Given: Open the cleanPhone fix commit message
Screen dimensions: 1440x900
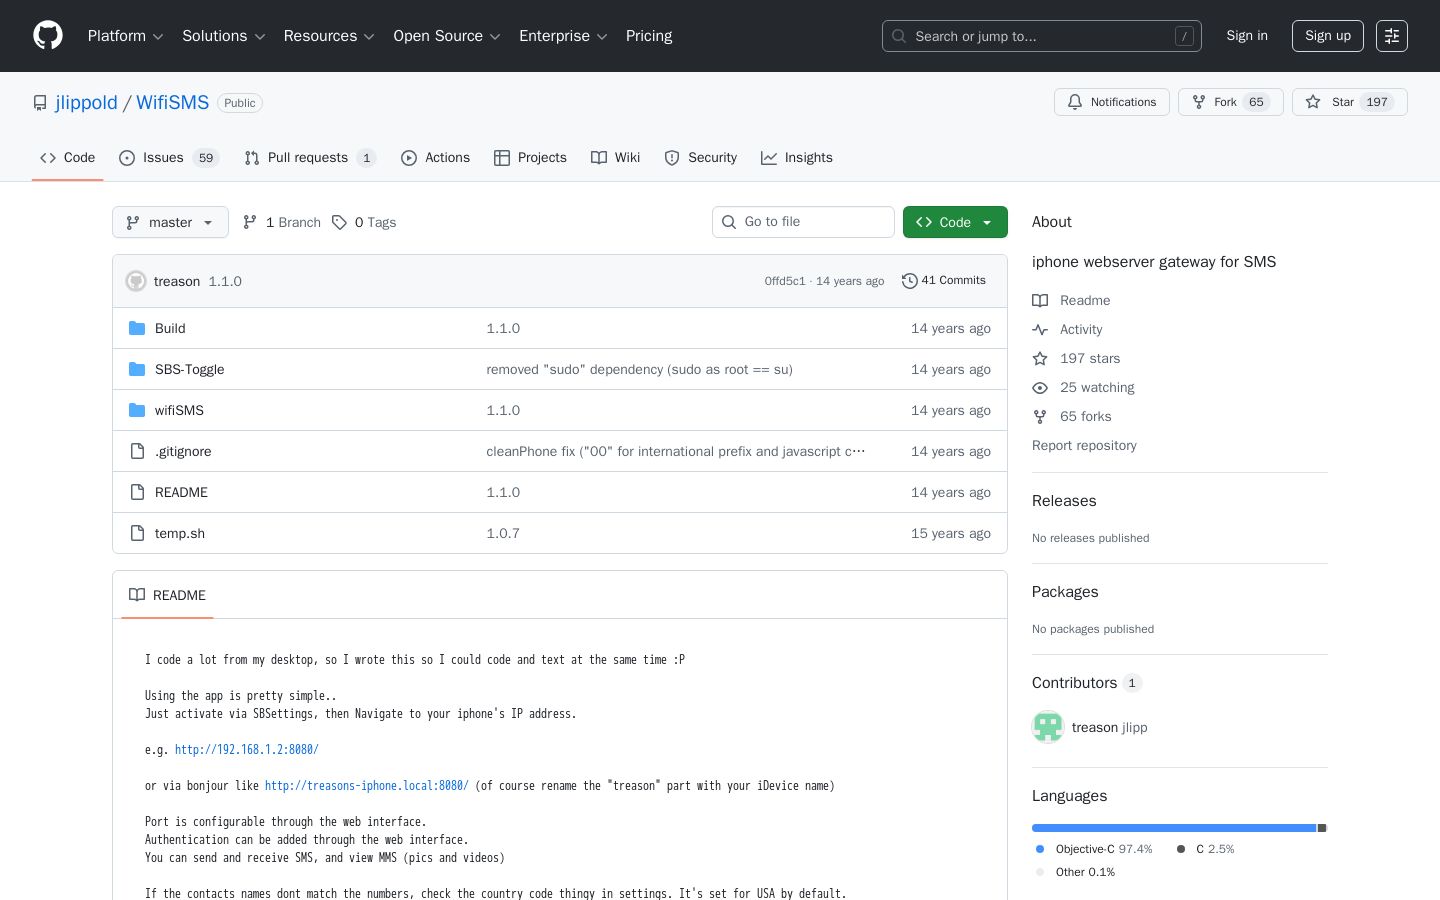Looking at the screenshot, I should (x=676, y=451).
